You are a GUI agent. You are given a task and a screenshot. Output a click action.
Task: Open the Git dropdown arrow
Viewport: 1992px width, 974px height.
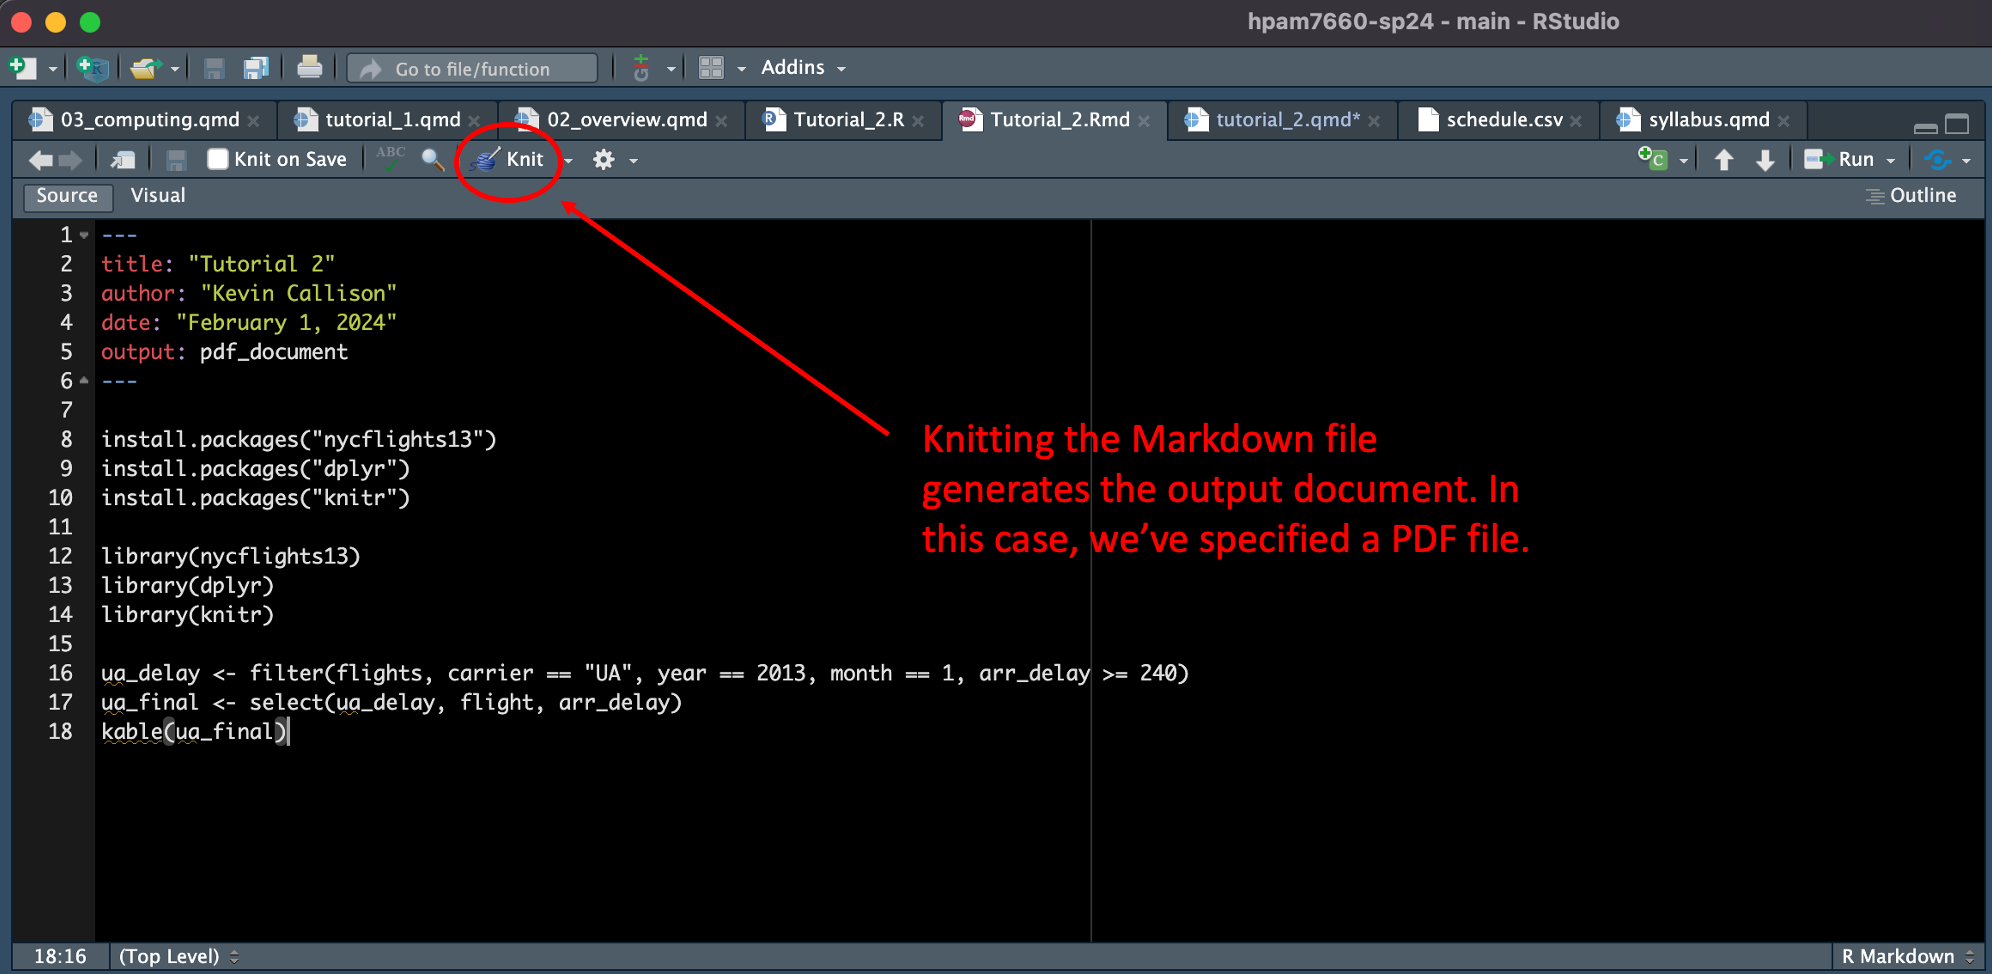pyautogui.click(x=671, y=69)
